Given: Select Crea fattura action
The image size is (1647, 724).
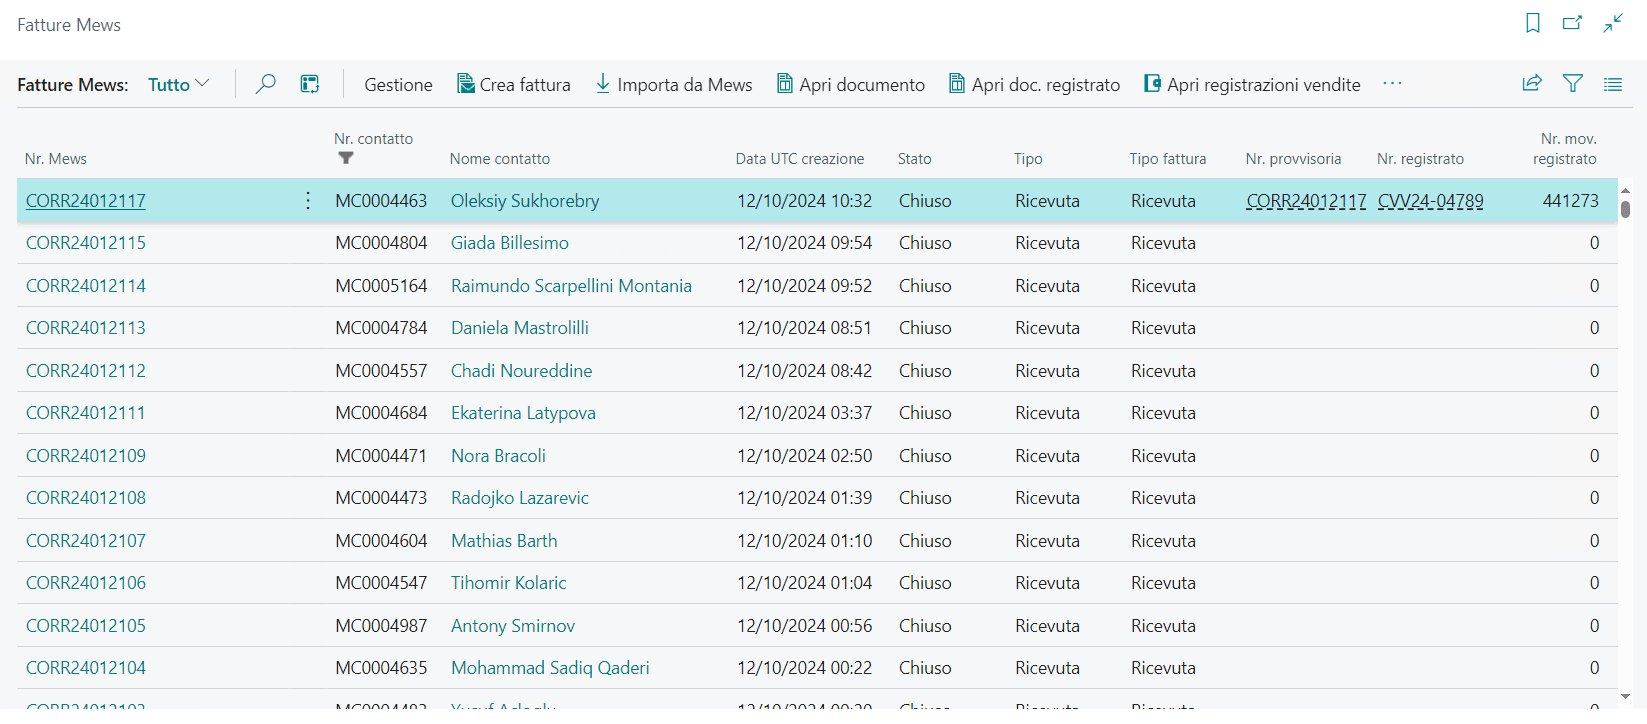Looking at the screenshot, I should point(514,85).
